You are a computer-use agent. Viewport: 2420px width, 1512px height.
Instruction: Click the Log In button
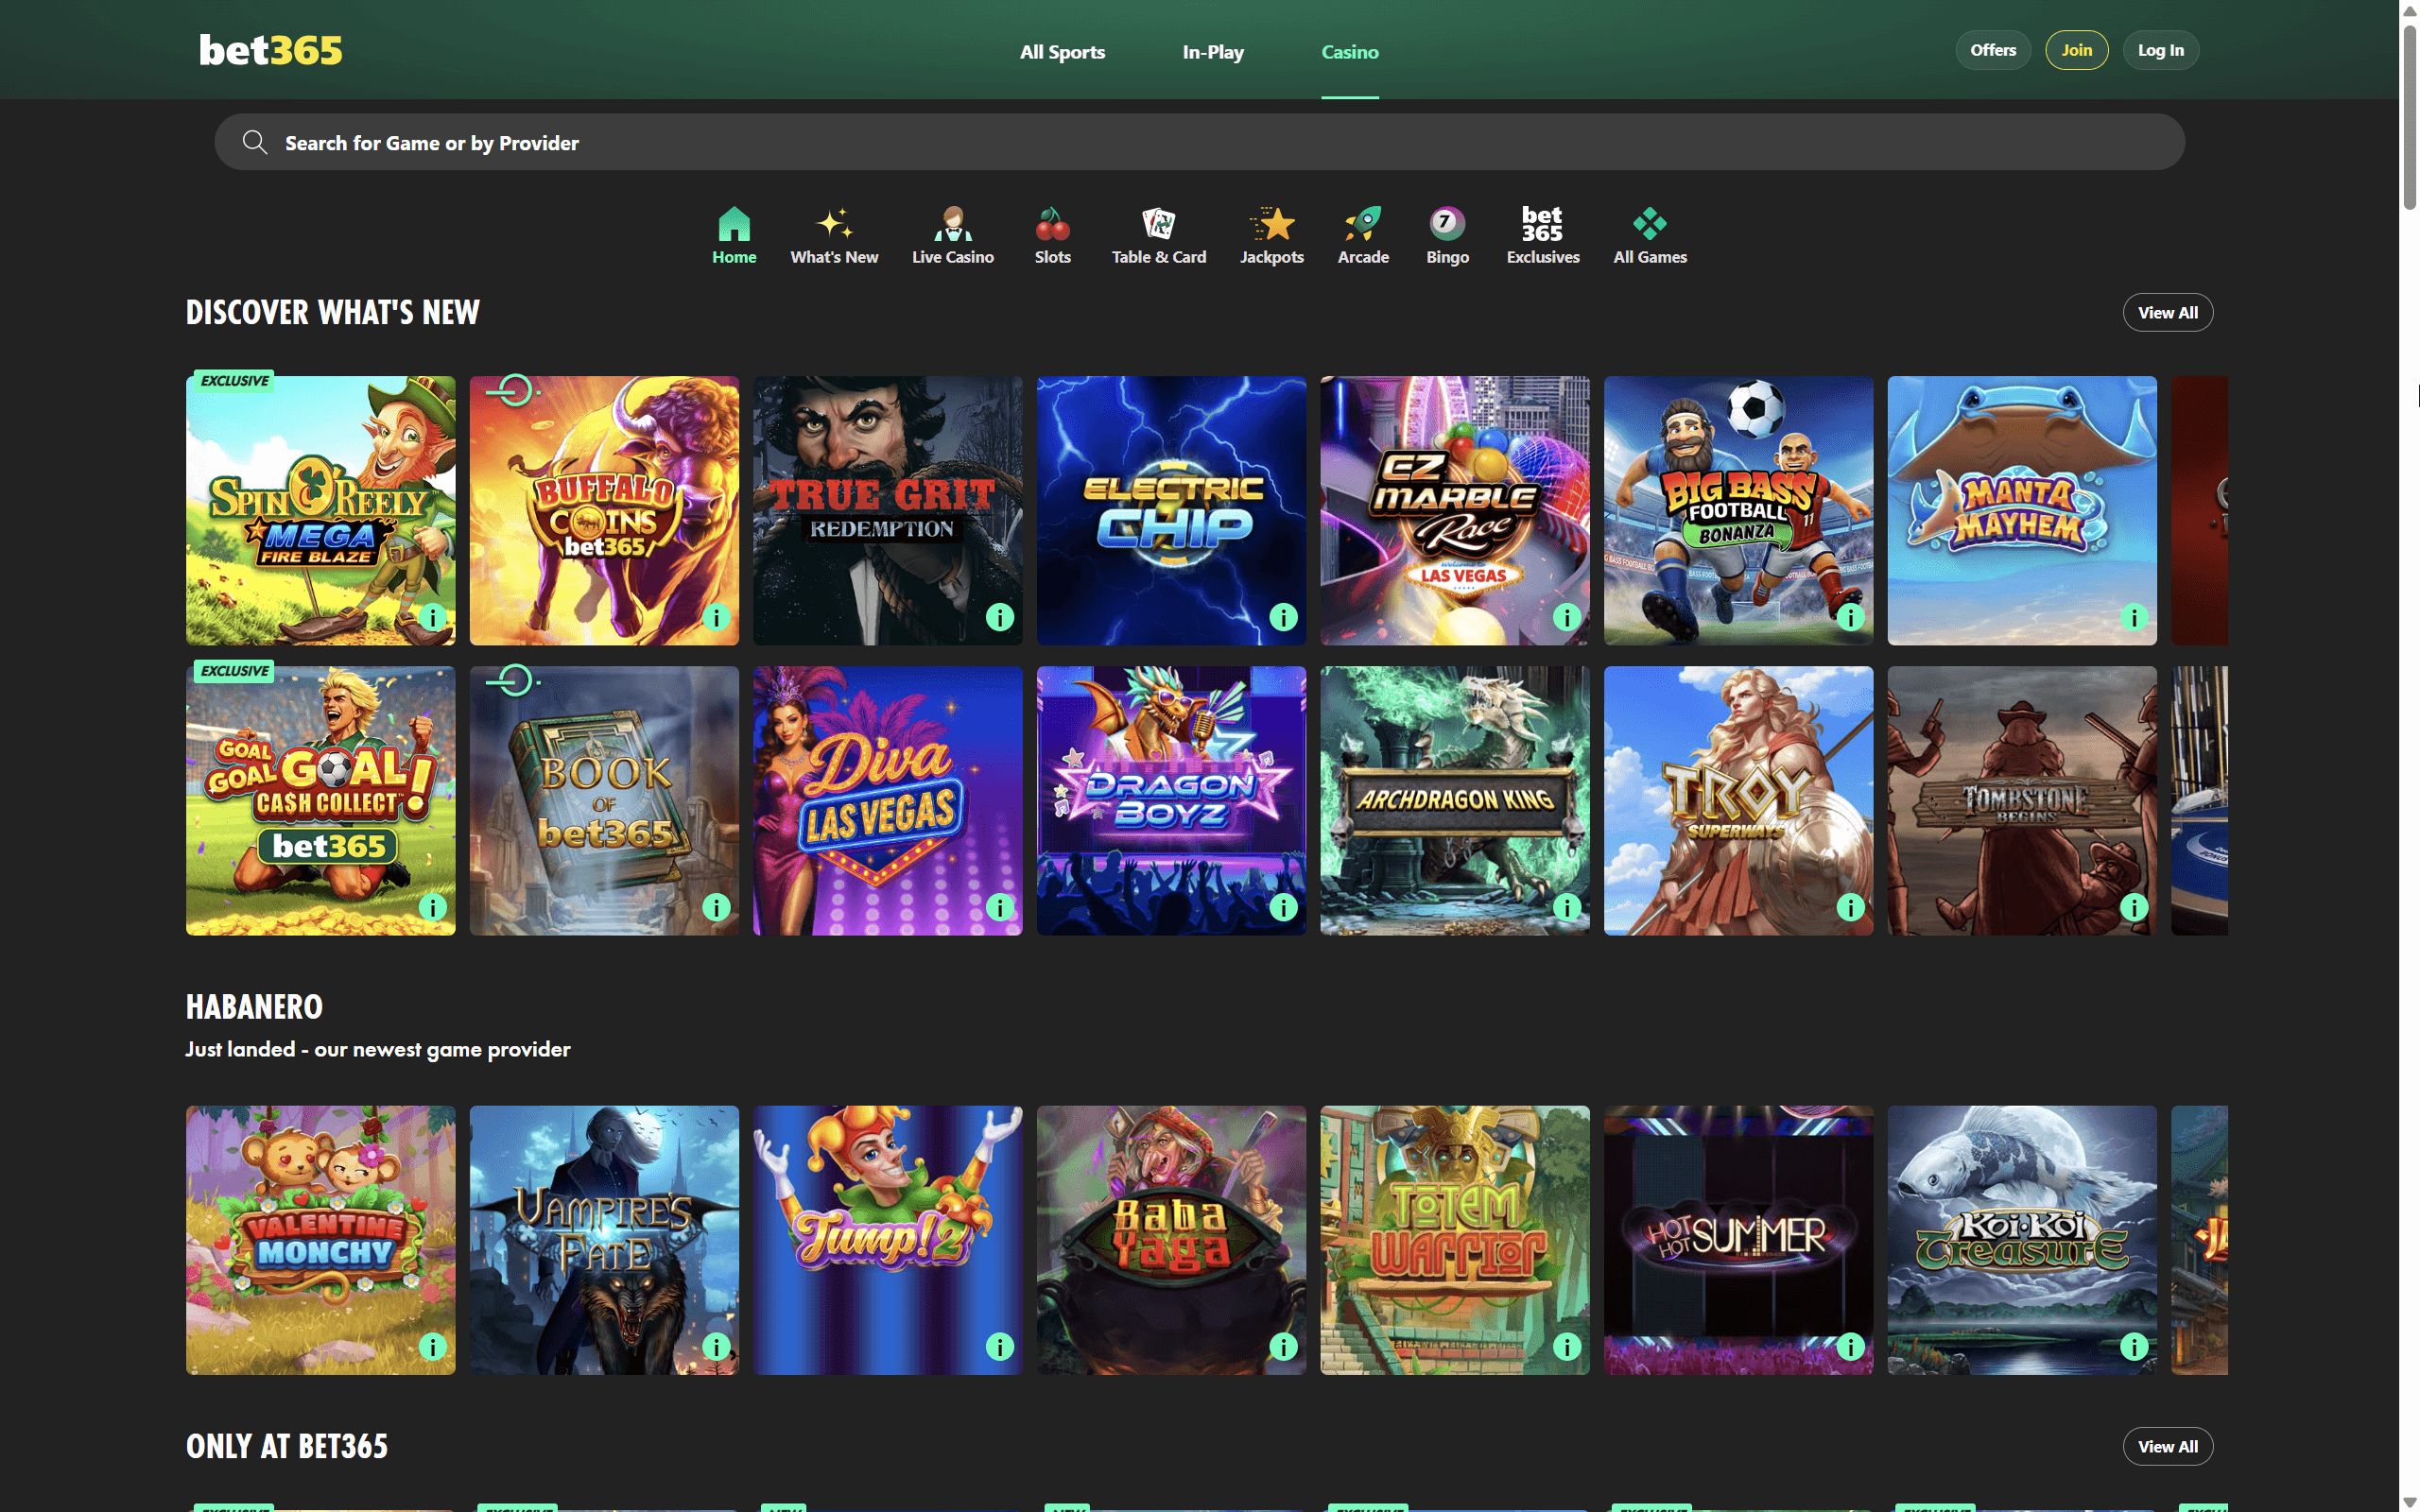click(x=2160, y=50)
